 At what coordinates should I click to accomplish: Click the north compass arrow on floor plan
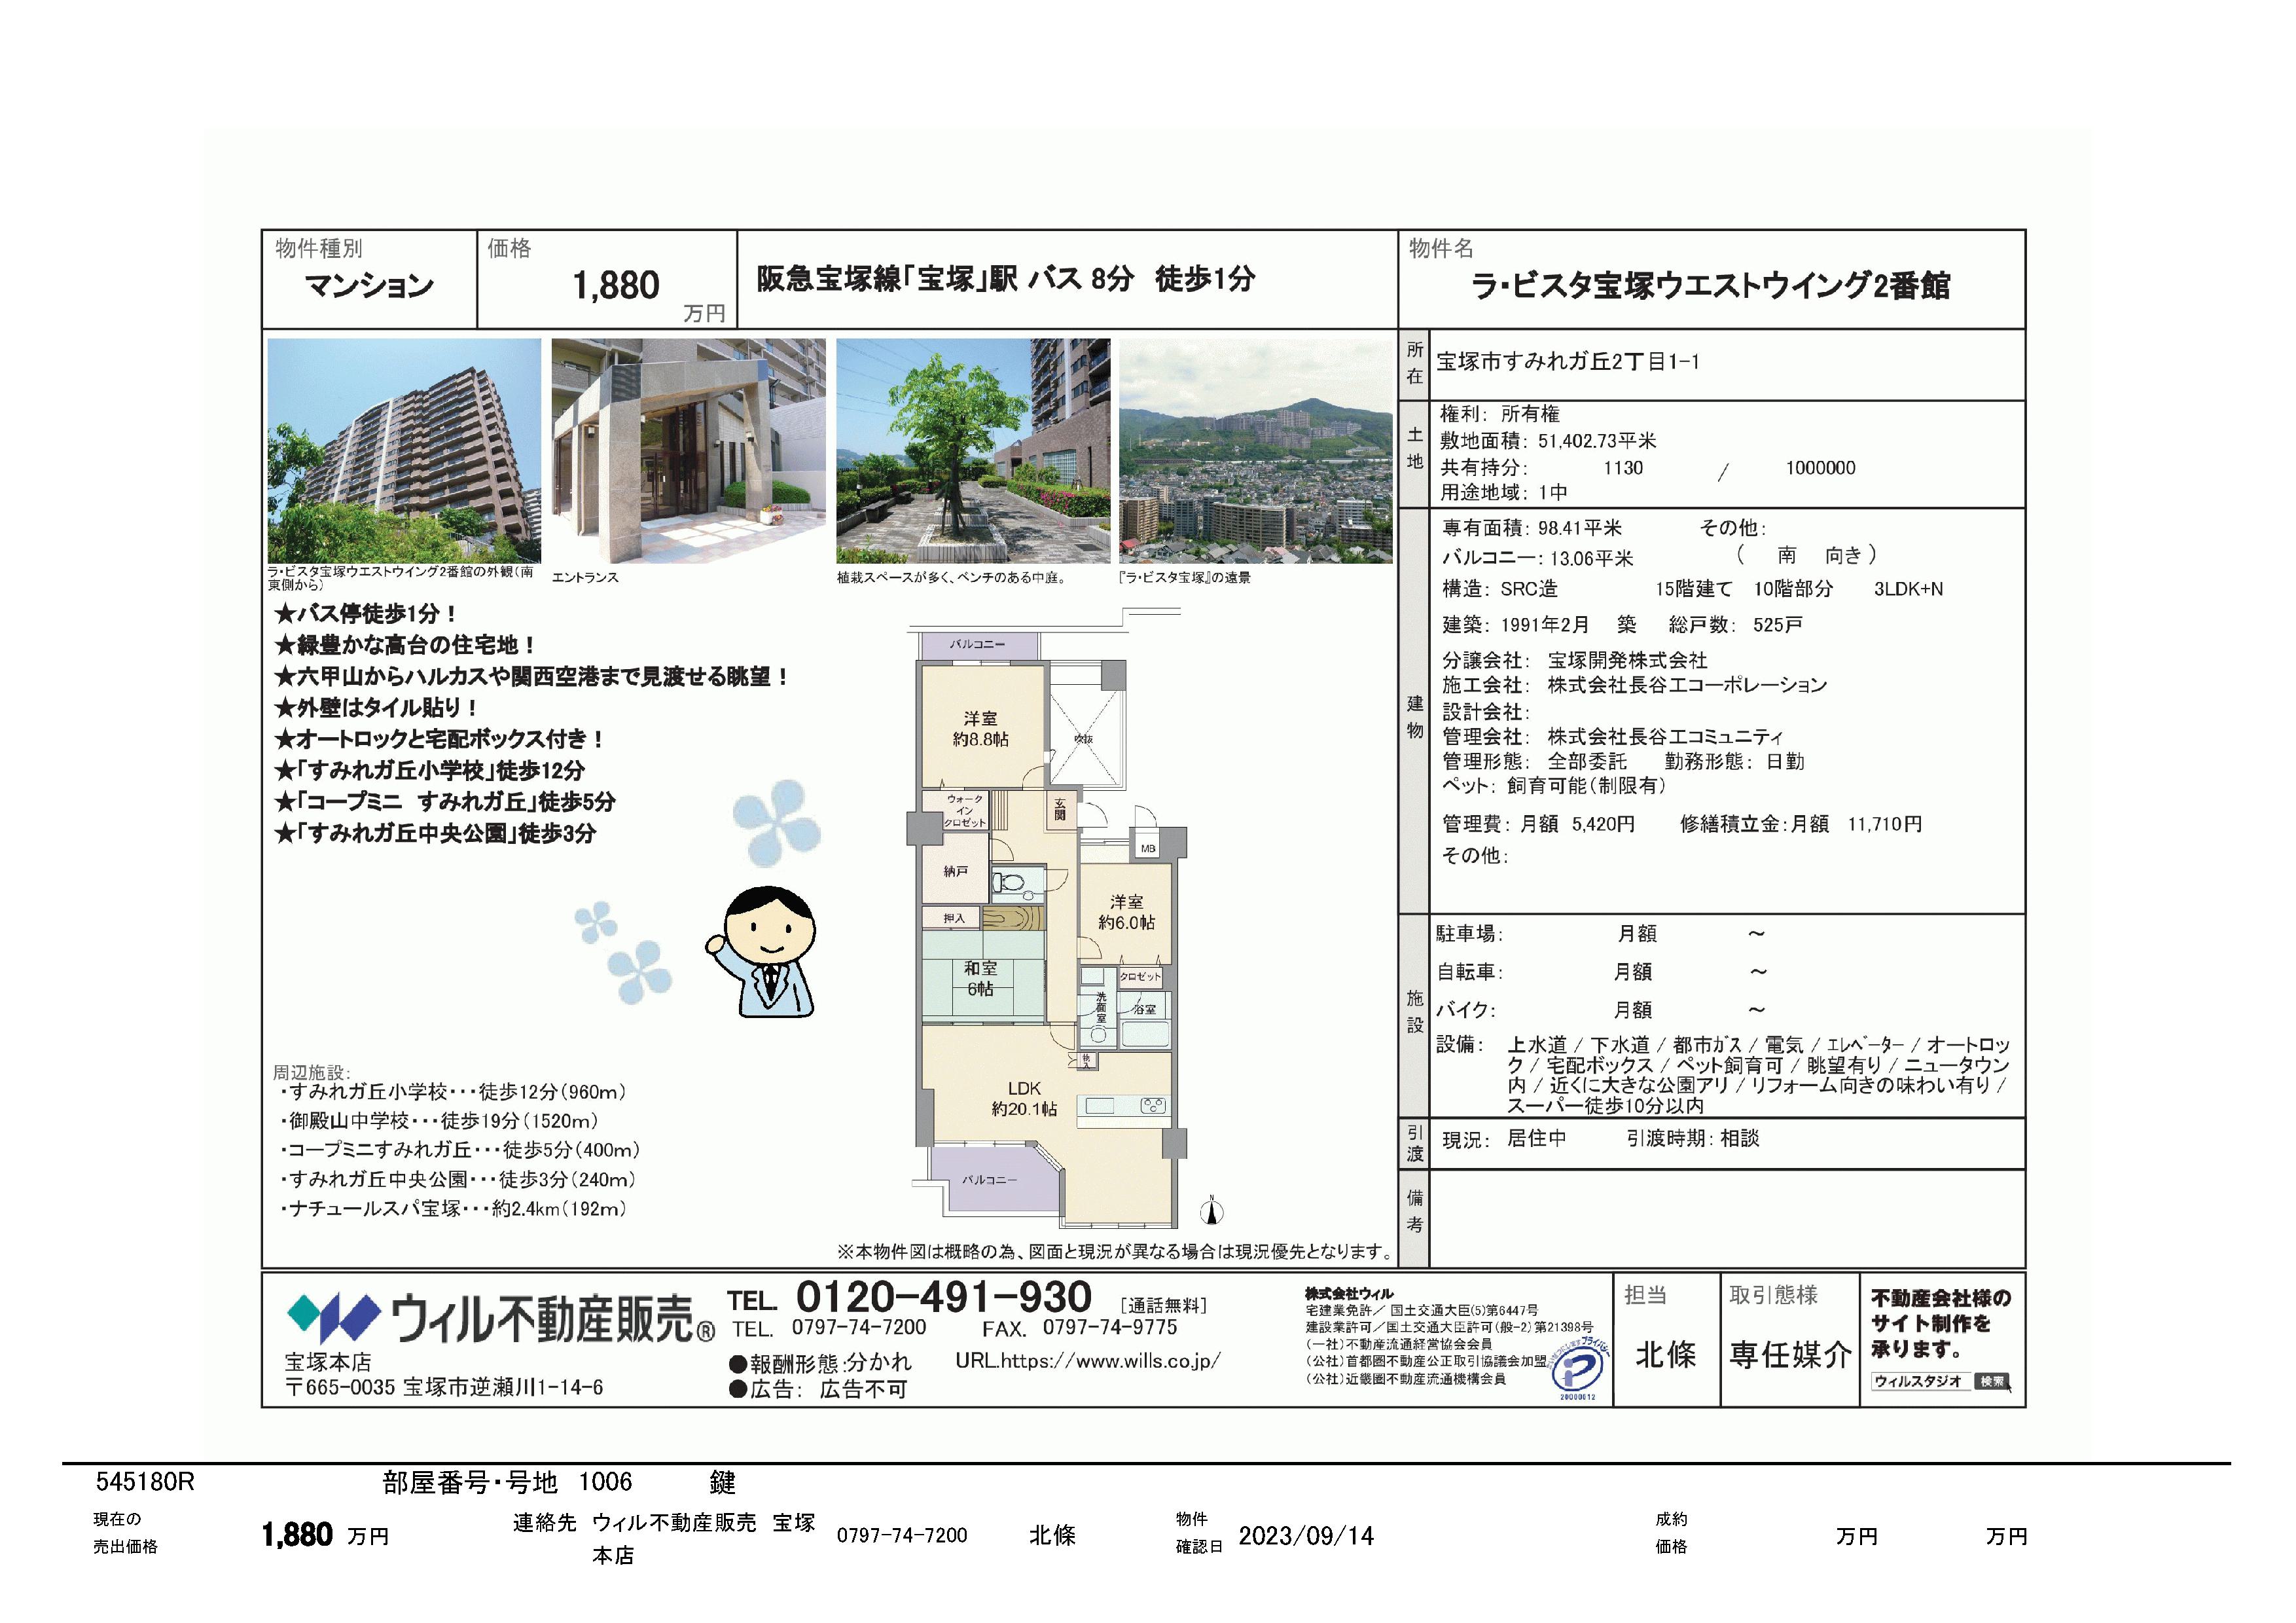pos(1211,1212)
